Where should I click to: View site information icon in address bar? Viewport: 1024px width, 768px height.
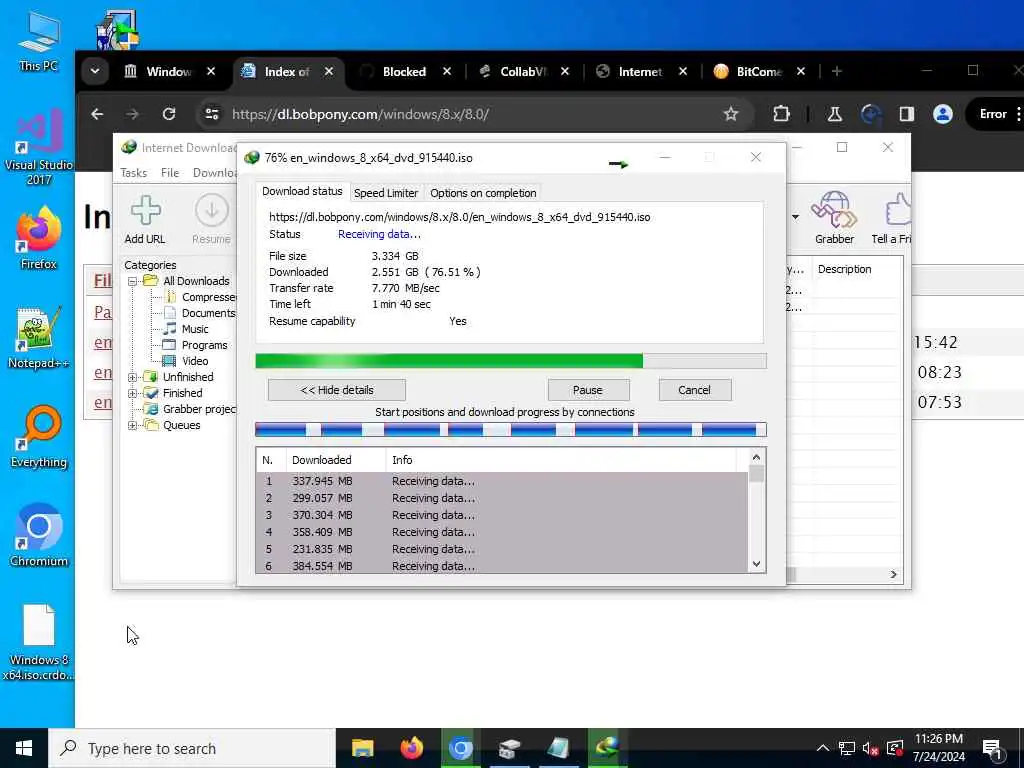[x=212, y=114]
